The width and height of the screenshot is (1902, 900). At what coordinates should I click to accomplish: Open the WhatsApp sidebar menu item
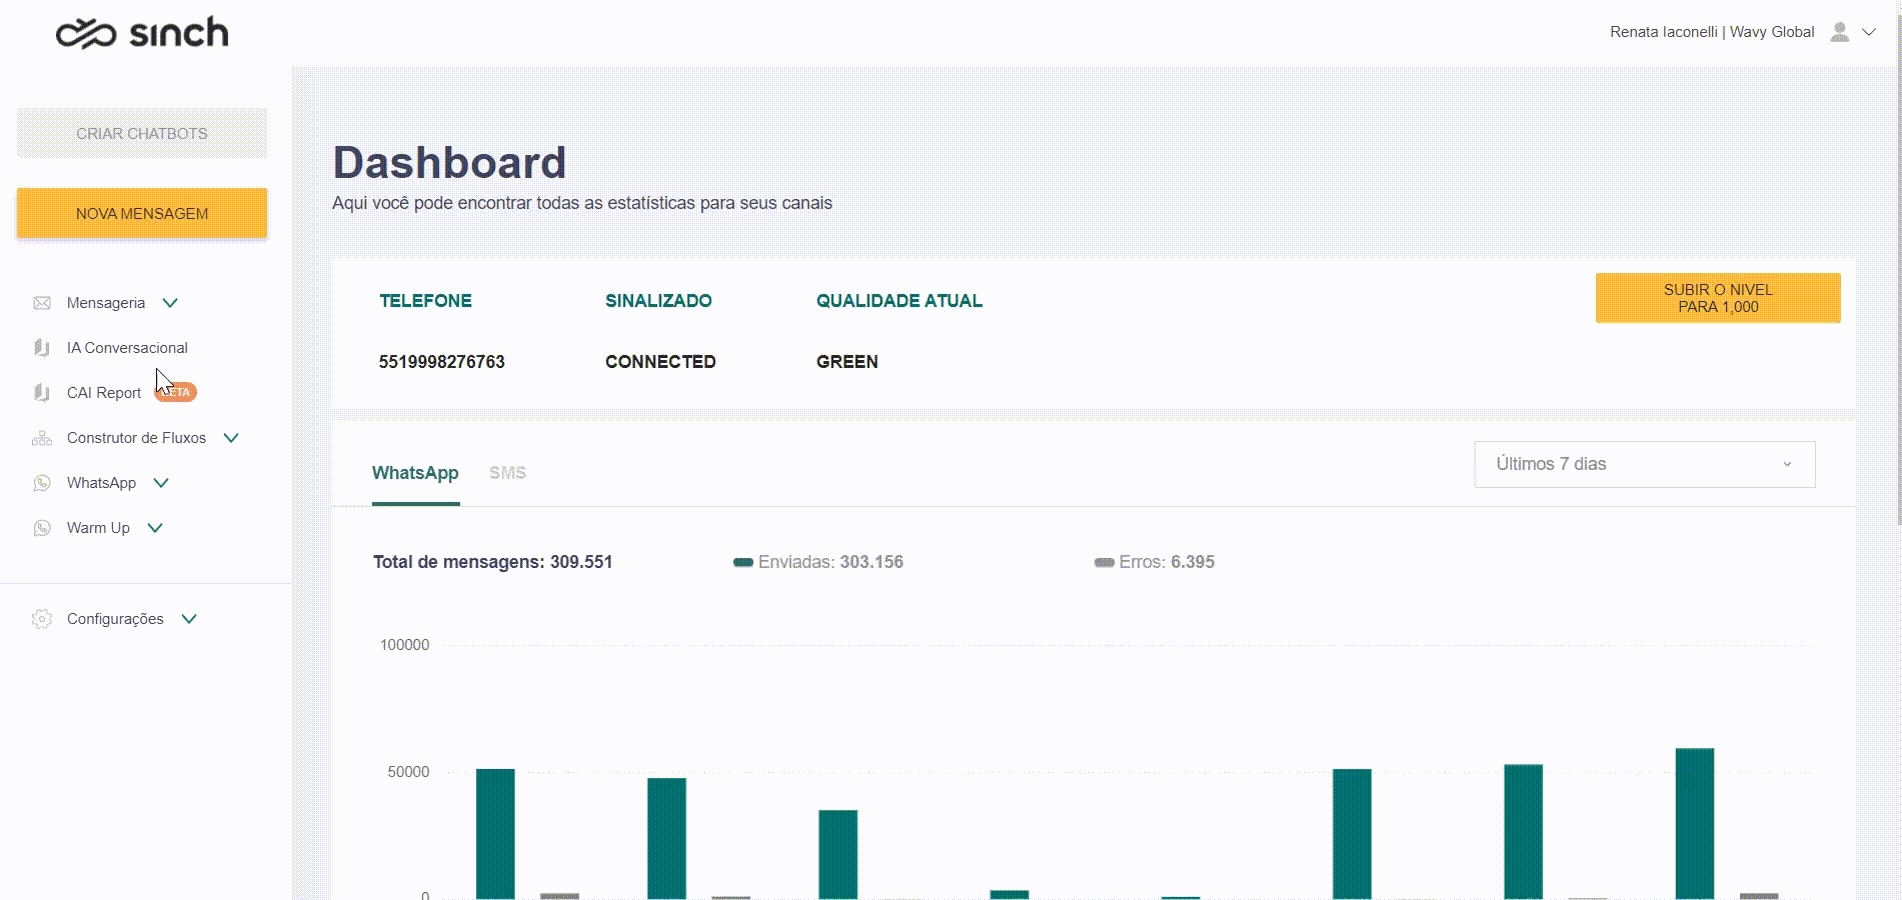[x=101, y=483]
